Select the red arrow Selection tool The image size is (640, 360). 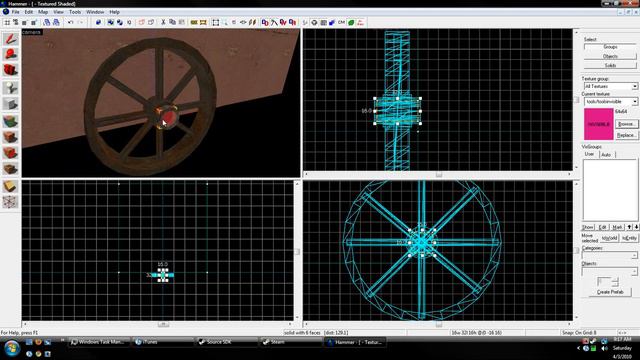coord(11,39)
